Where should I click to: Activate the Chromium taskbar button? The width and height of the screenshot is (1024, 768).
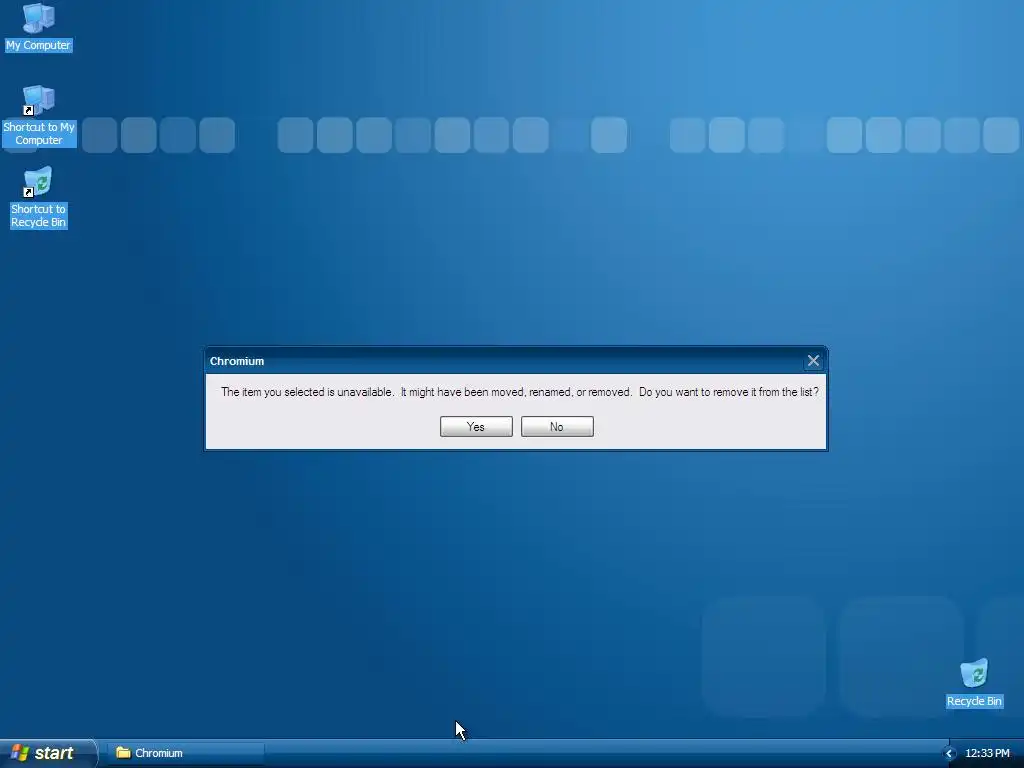pyautogui.click(x=186, y=753)
